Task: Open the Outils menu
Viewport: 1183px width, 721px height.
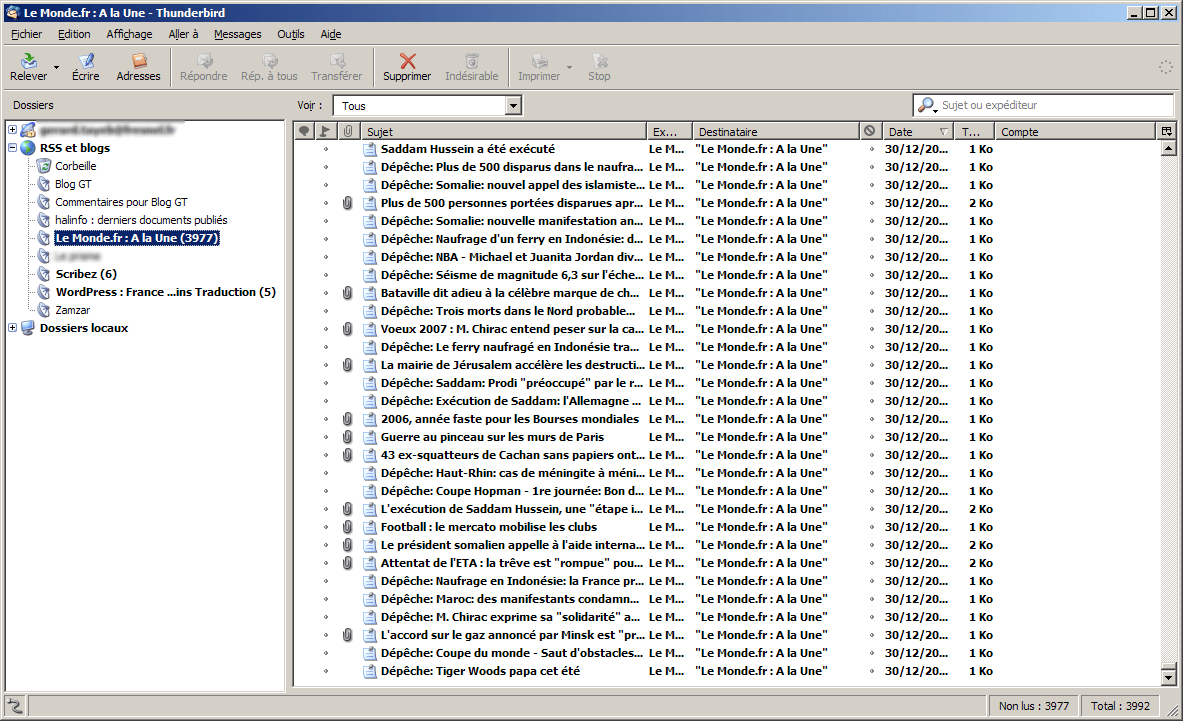Action: click(x=290, y=34)
